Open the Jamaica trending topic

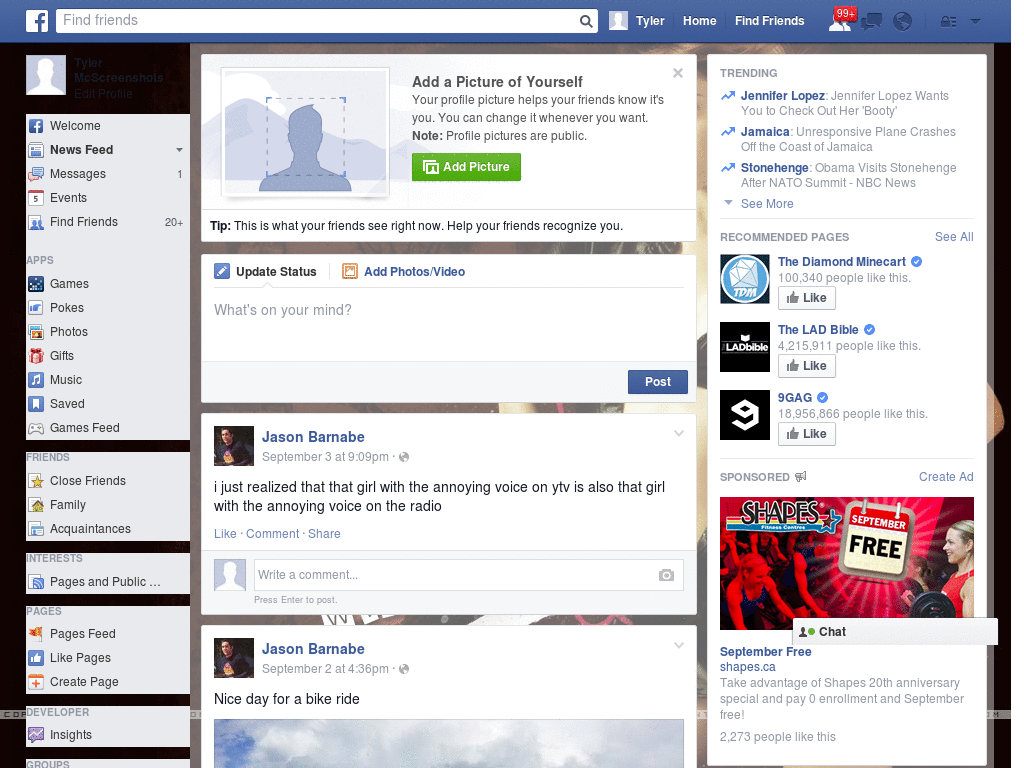tap(765, 132)
